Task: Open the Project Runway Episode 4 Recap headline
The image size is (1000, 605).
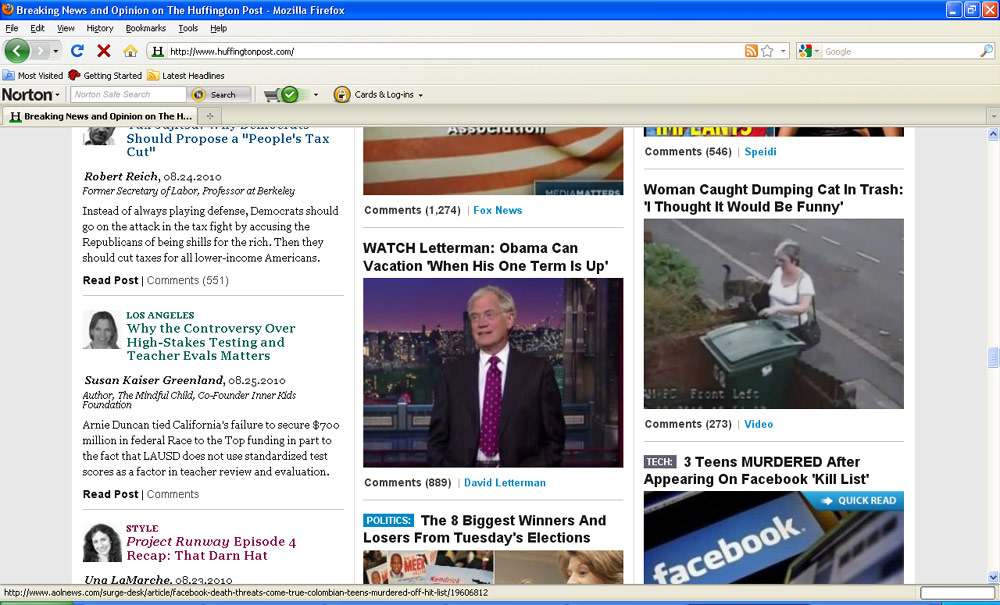Action: [x=211, y=548]
